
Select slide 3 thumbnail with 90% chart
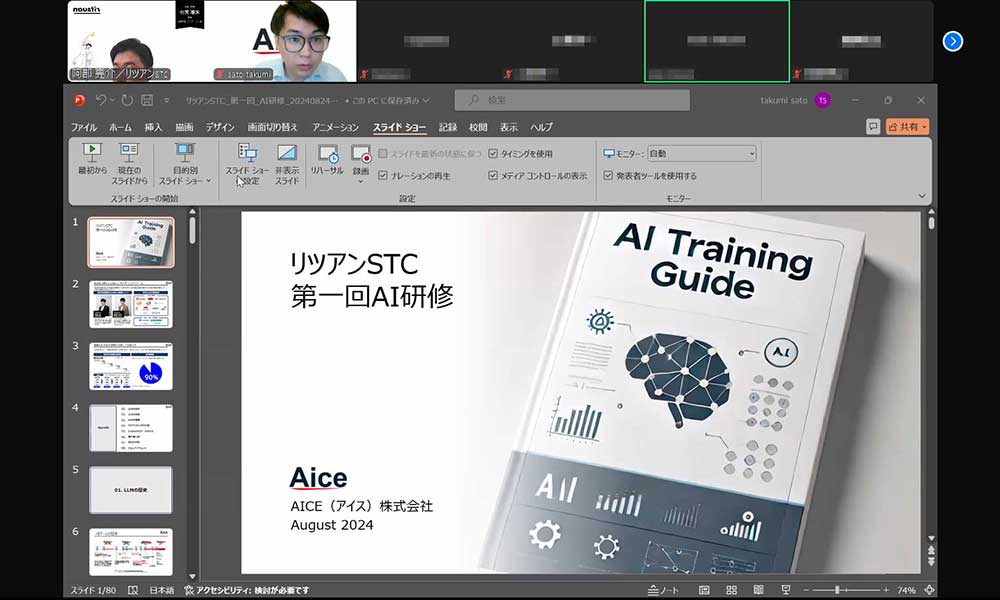click(x=131, y=366)
